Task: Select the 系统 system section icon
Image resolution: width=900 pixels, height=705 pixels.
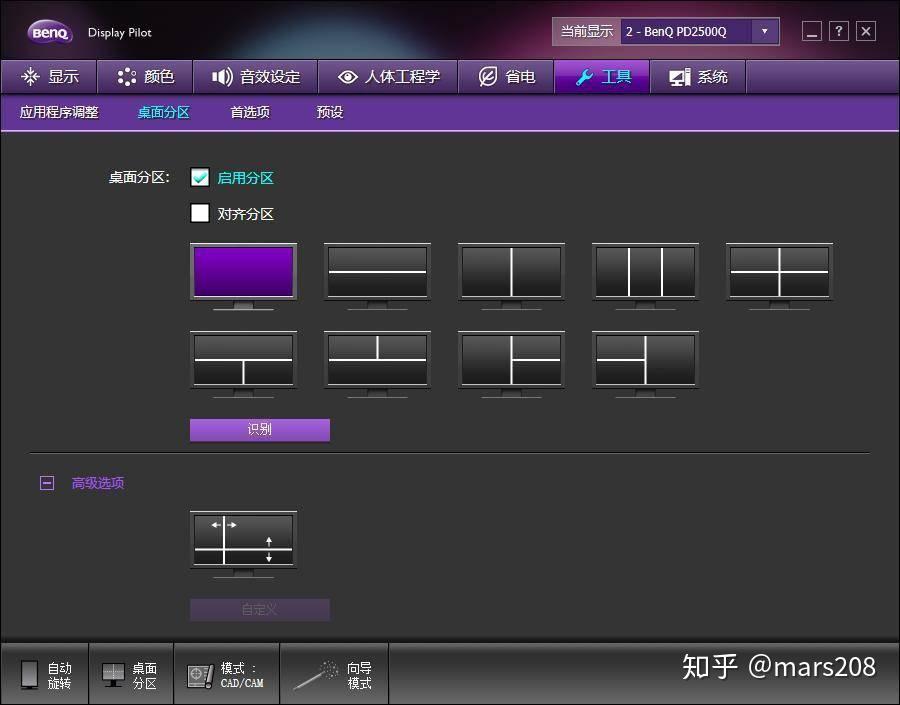Action: (680, 76)
